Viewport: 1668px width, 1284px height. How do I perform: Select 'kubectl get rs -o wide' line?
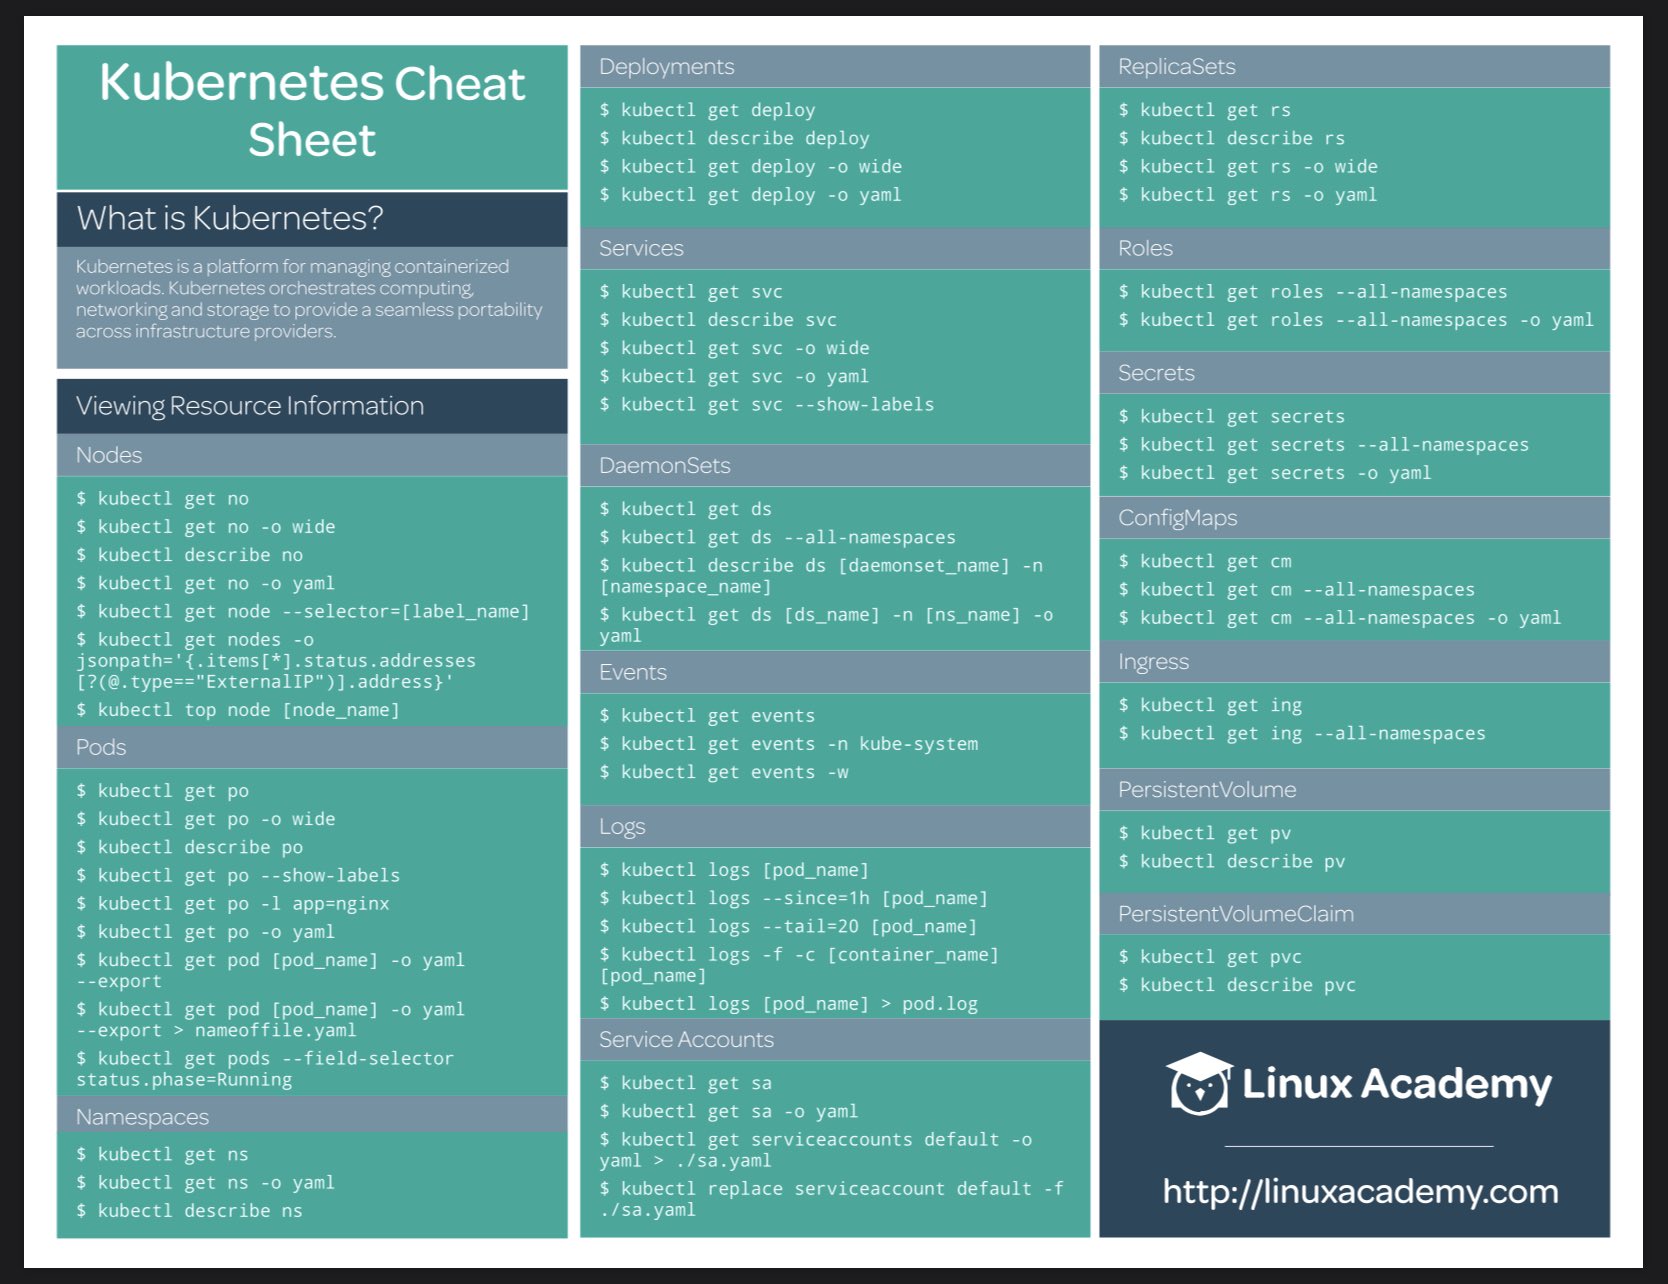point(1248,167)
